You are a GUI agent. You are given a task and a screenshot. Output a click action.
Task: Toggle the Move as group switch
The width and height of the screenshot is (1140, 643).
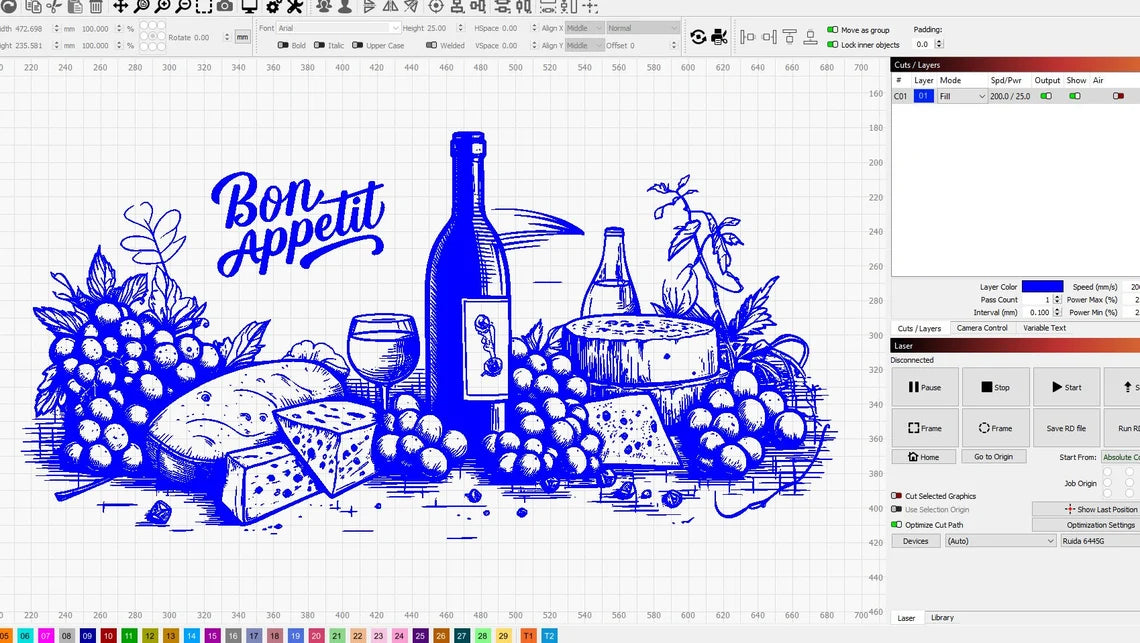[833, 30]
